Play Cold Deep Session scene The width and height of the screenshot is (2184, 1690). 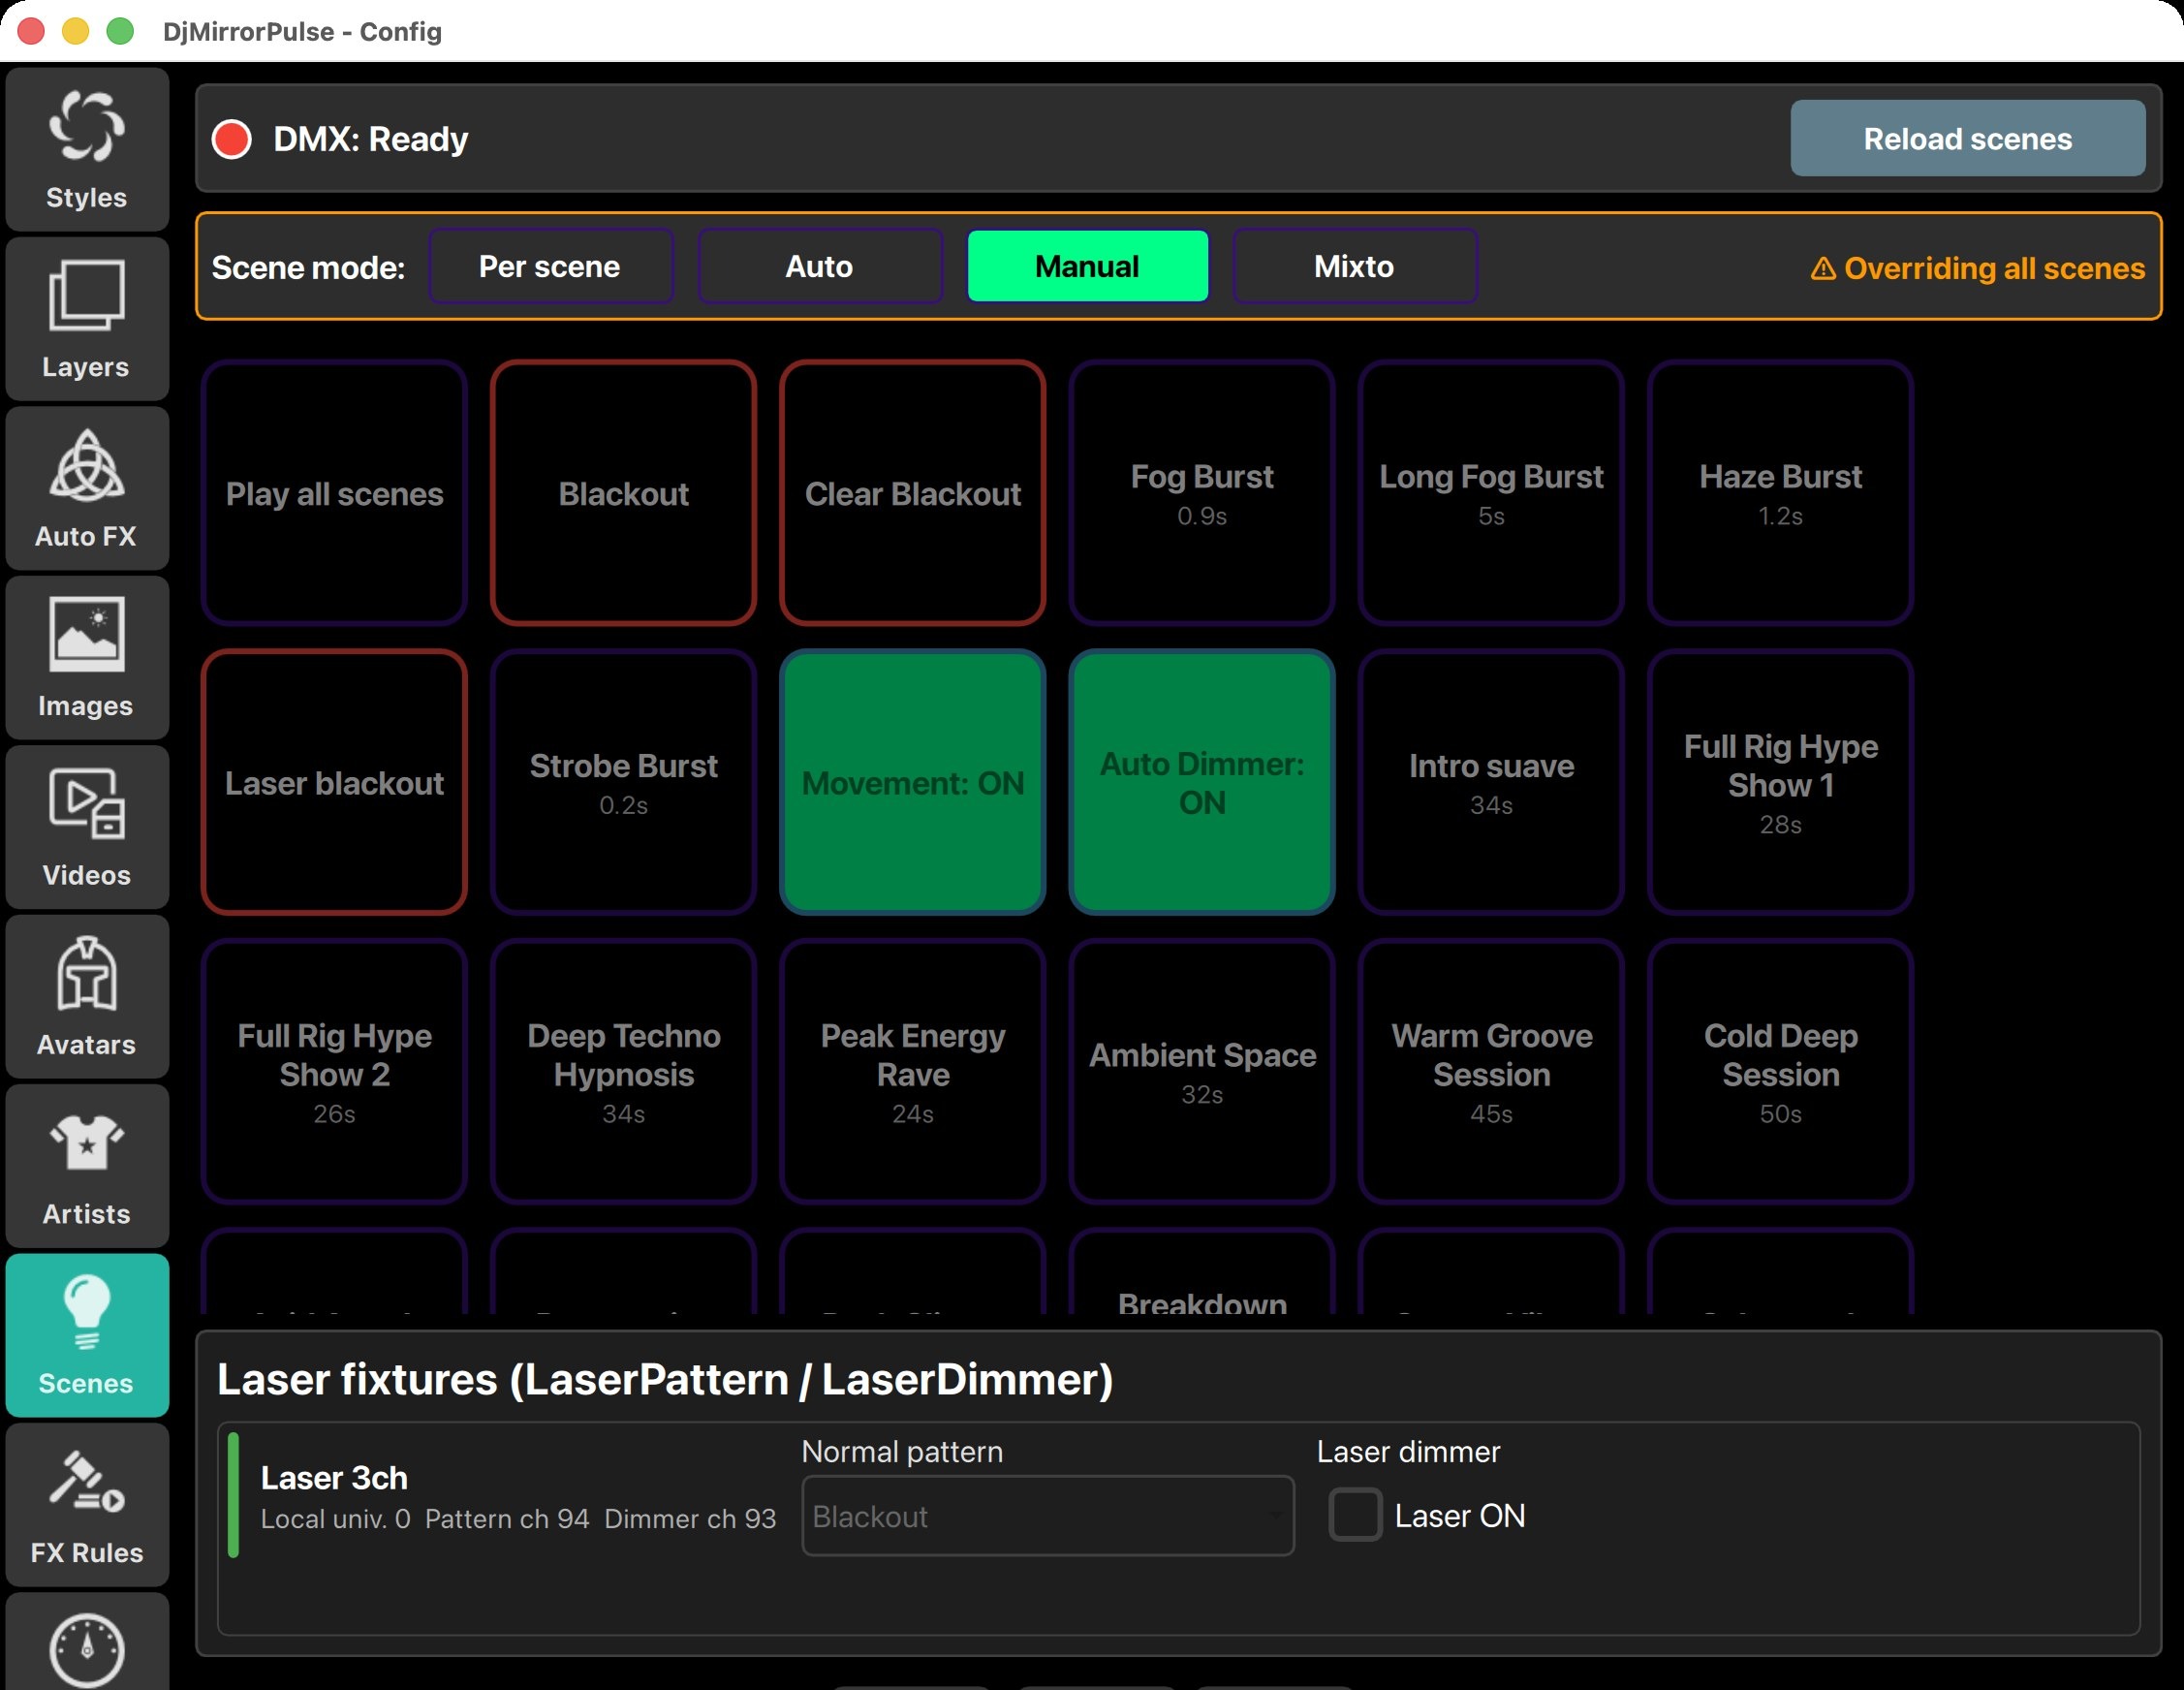(x=1780, y=1072)
